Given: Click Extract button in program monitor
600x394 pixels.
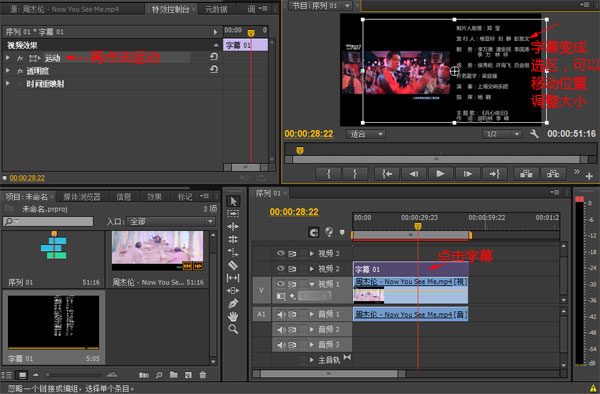Looking at the screenshot, I should (x=553, y=174).
